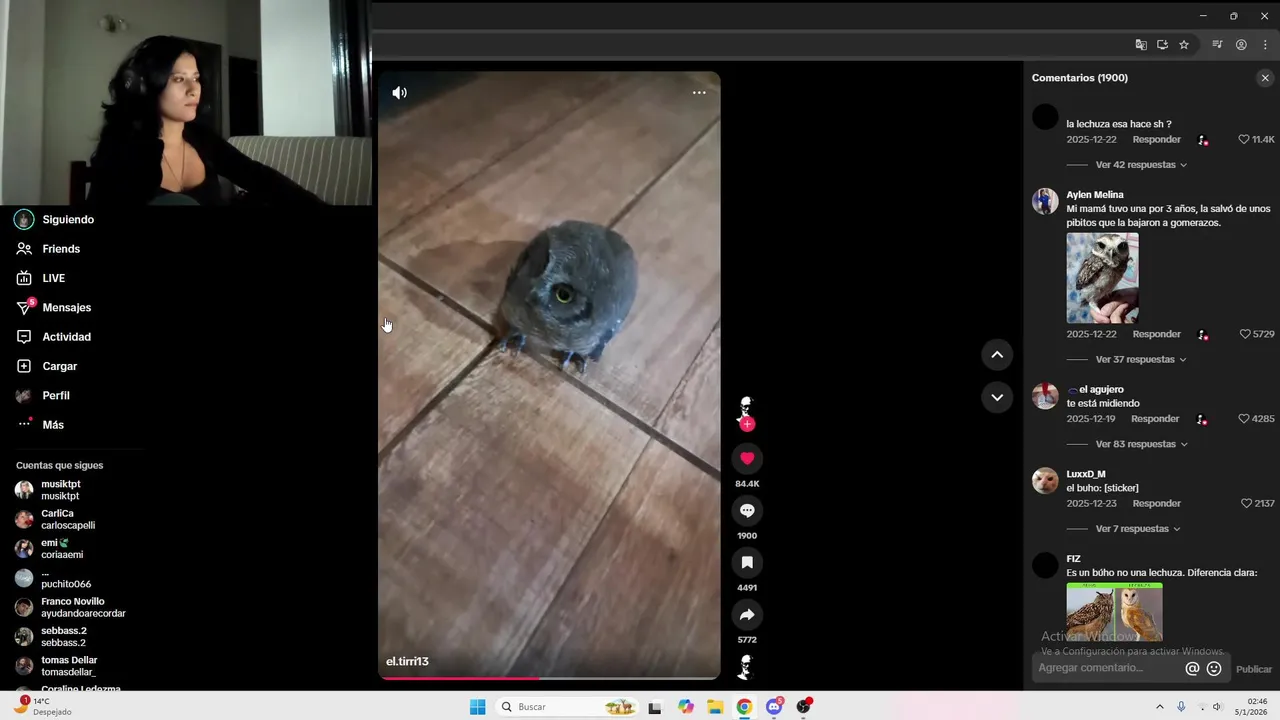Screen dimensions: 1280x720
Task: Open followed account coriaaemi
Action: pos(60,548)
